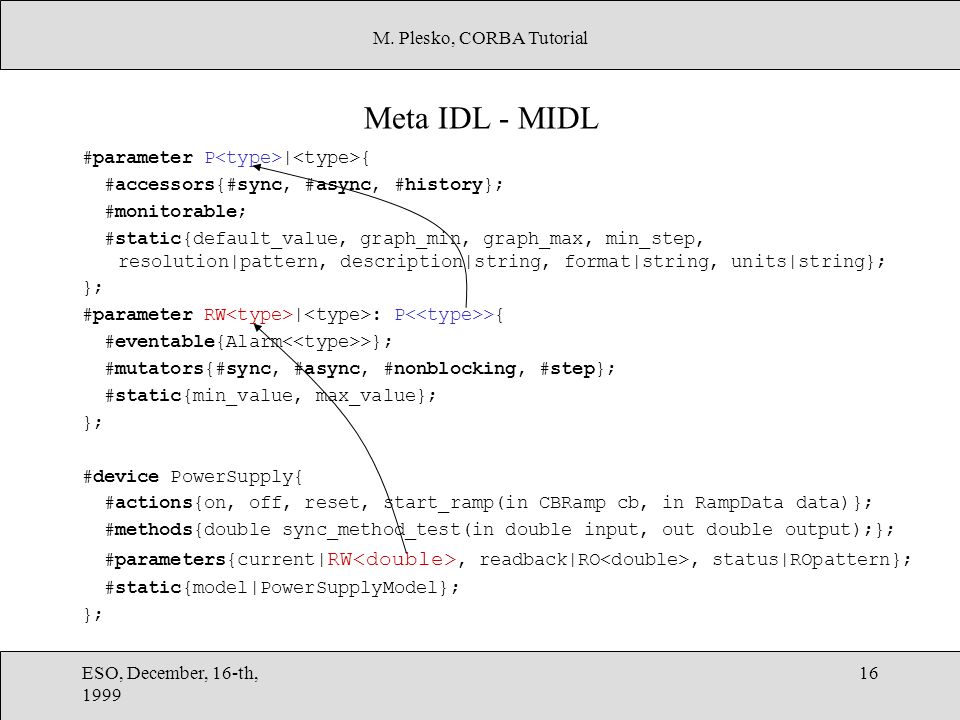The width and height of the screenshot is (960, 720).
Task: Click the "sync_method_test" method name
Action: click(372, 530)
